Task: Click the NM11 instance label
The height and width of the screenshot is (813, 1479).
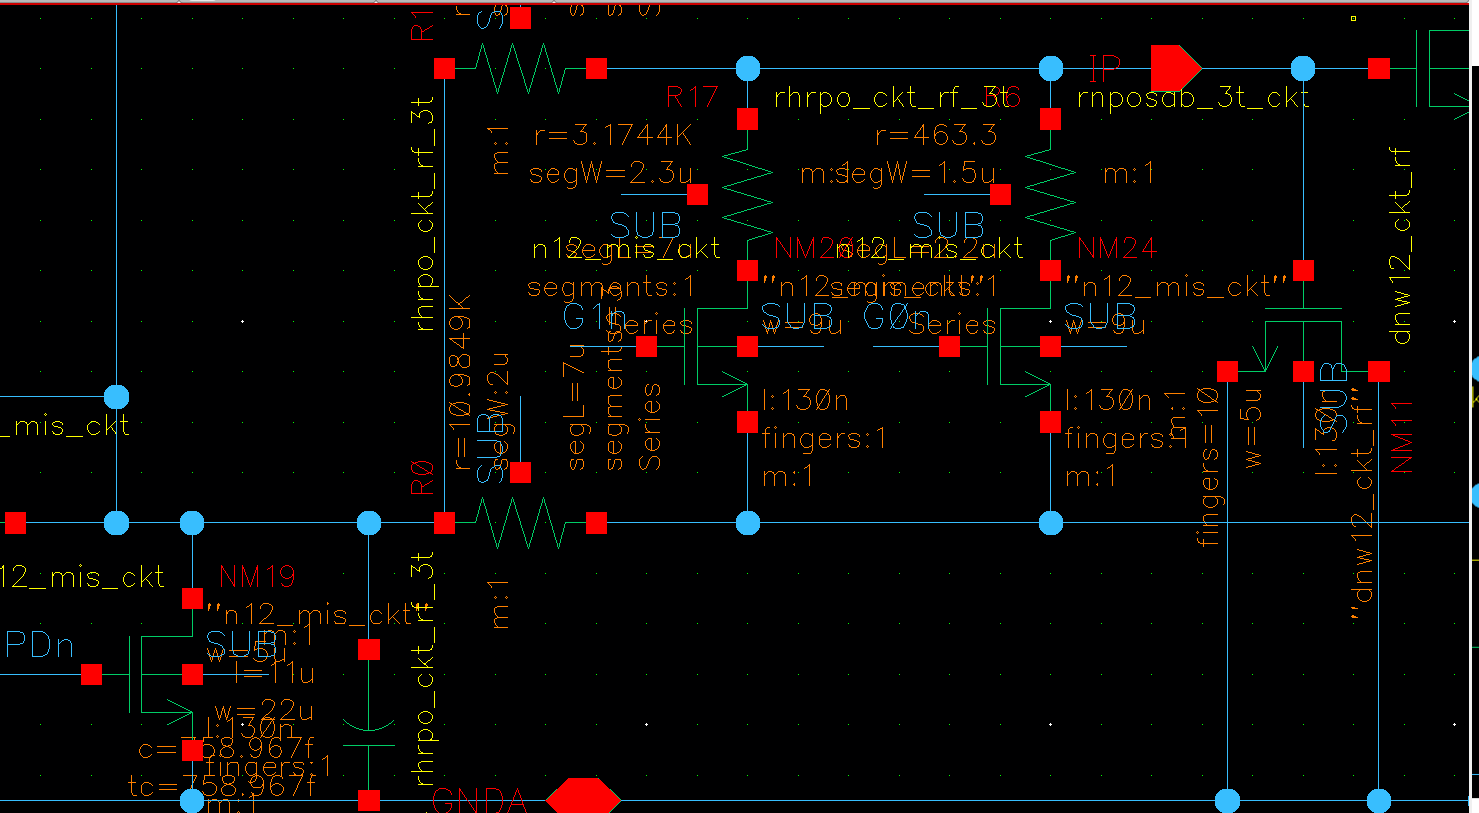Action: tap(1402, 437)
